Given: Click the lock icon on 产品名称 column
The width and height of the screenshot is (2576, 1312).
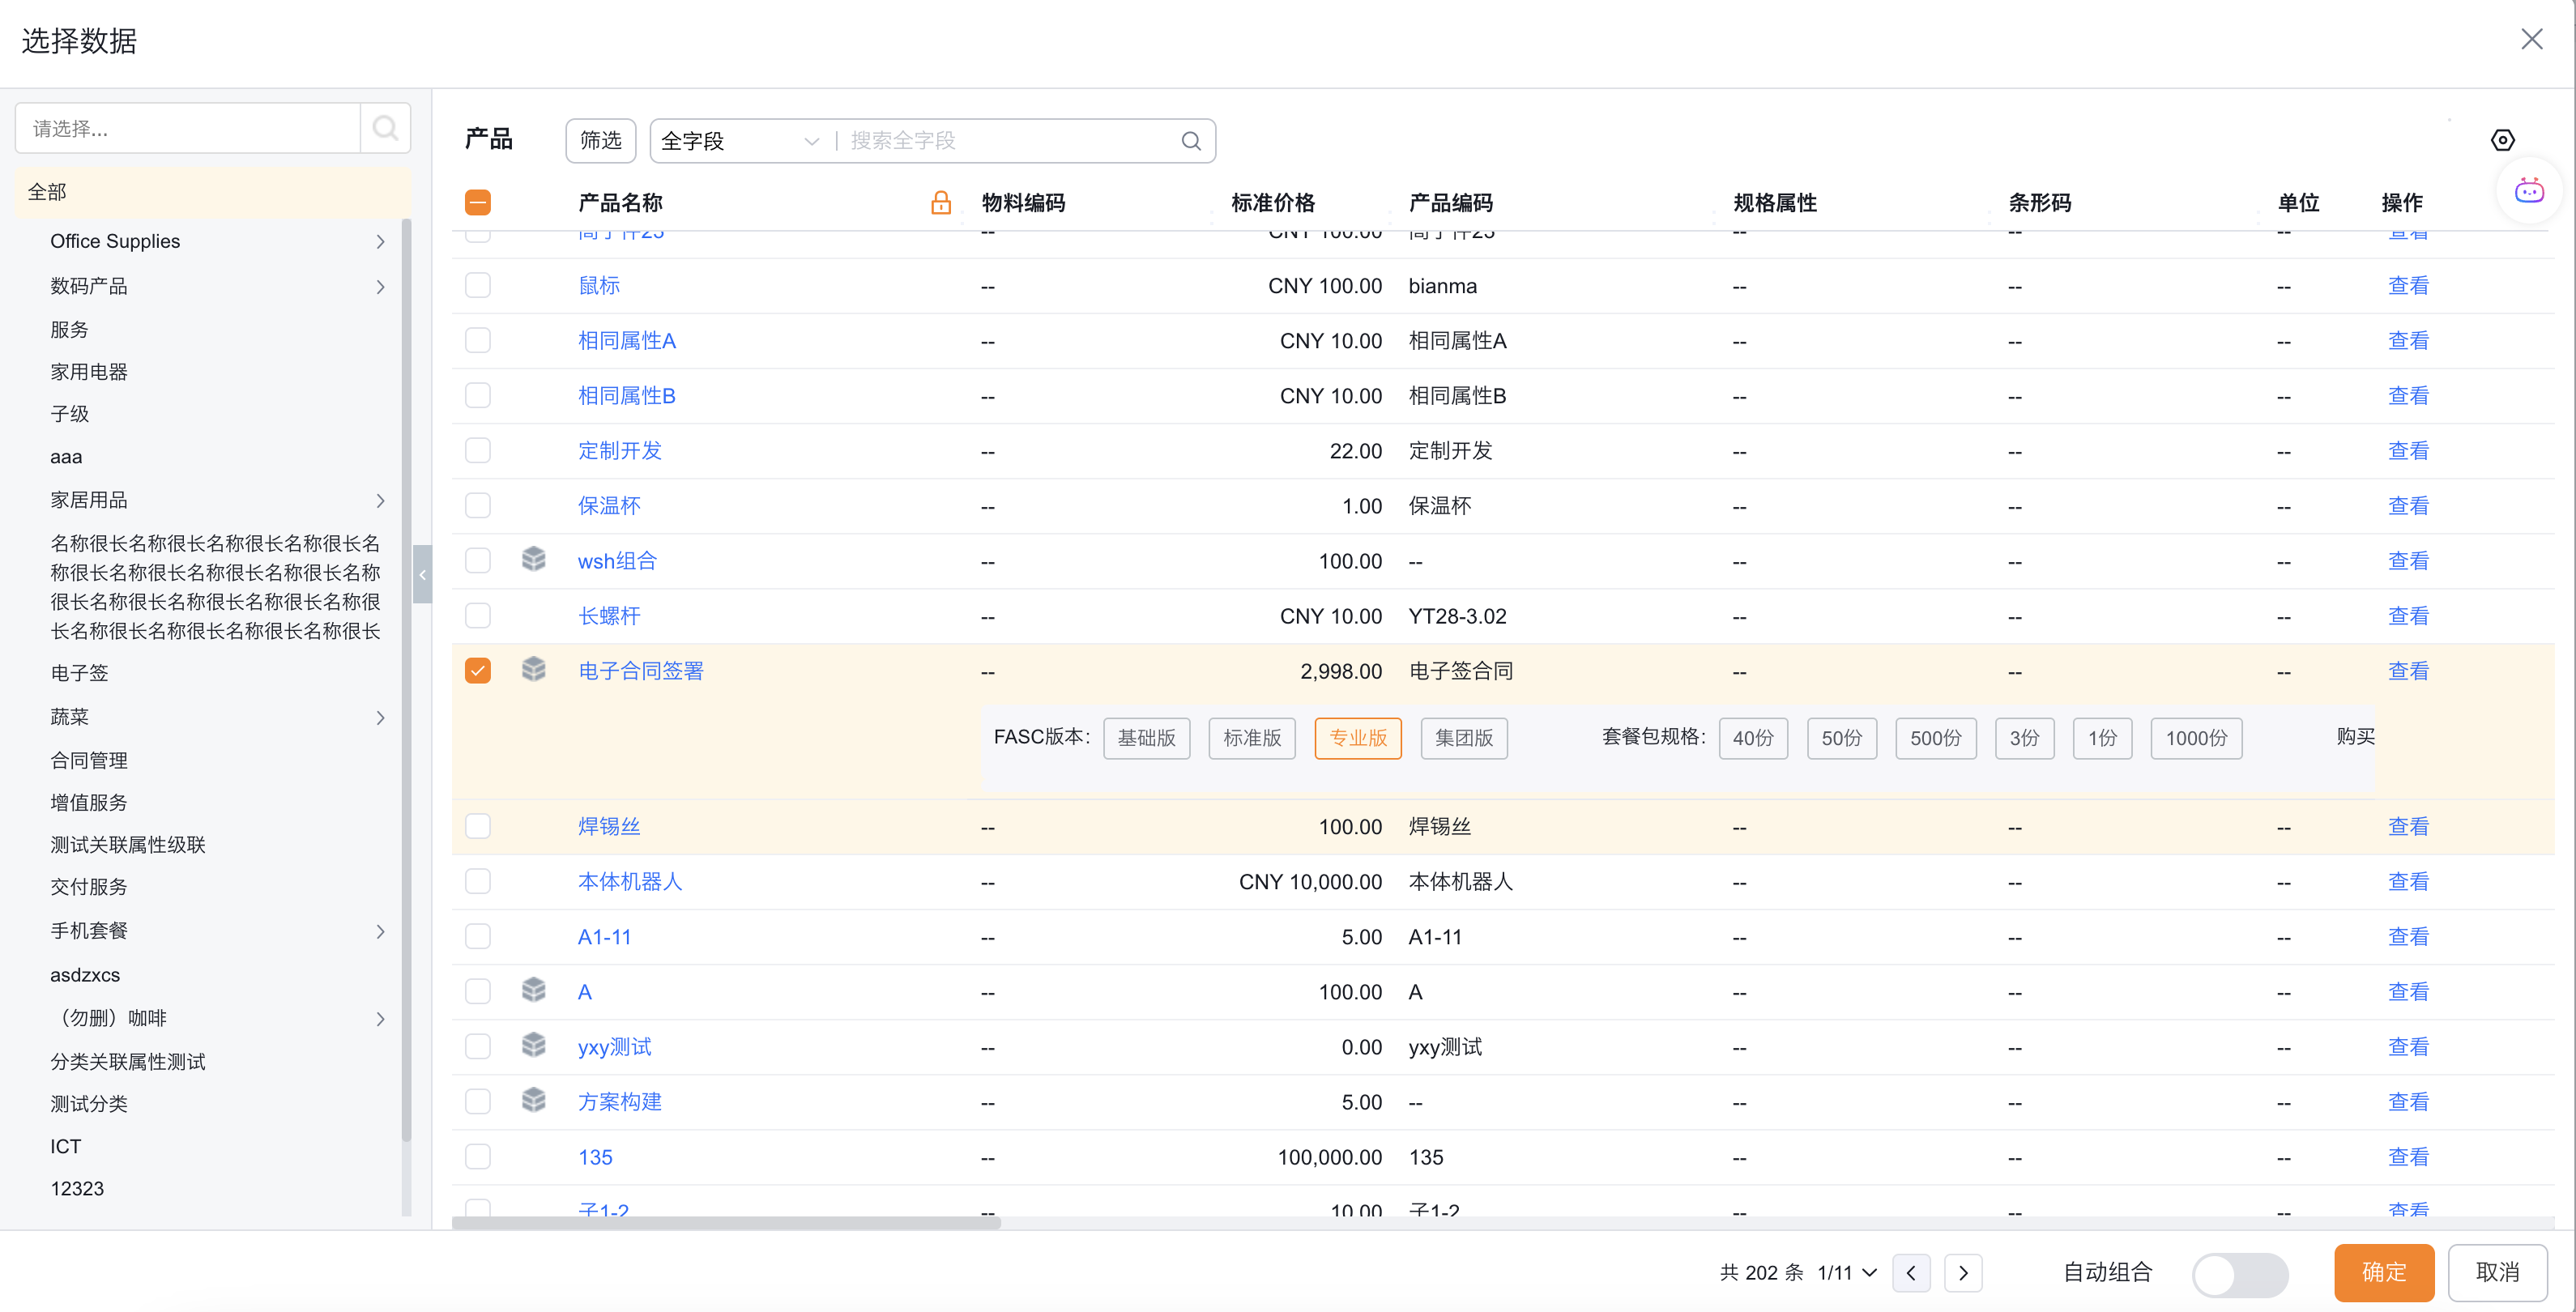Looking at the screenshot, I should 940,203.
